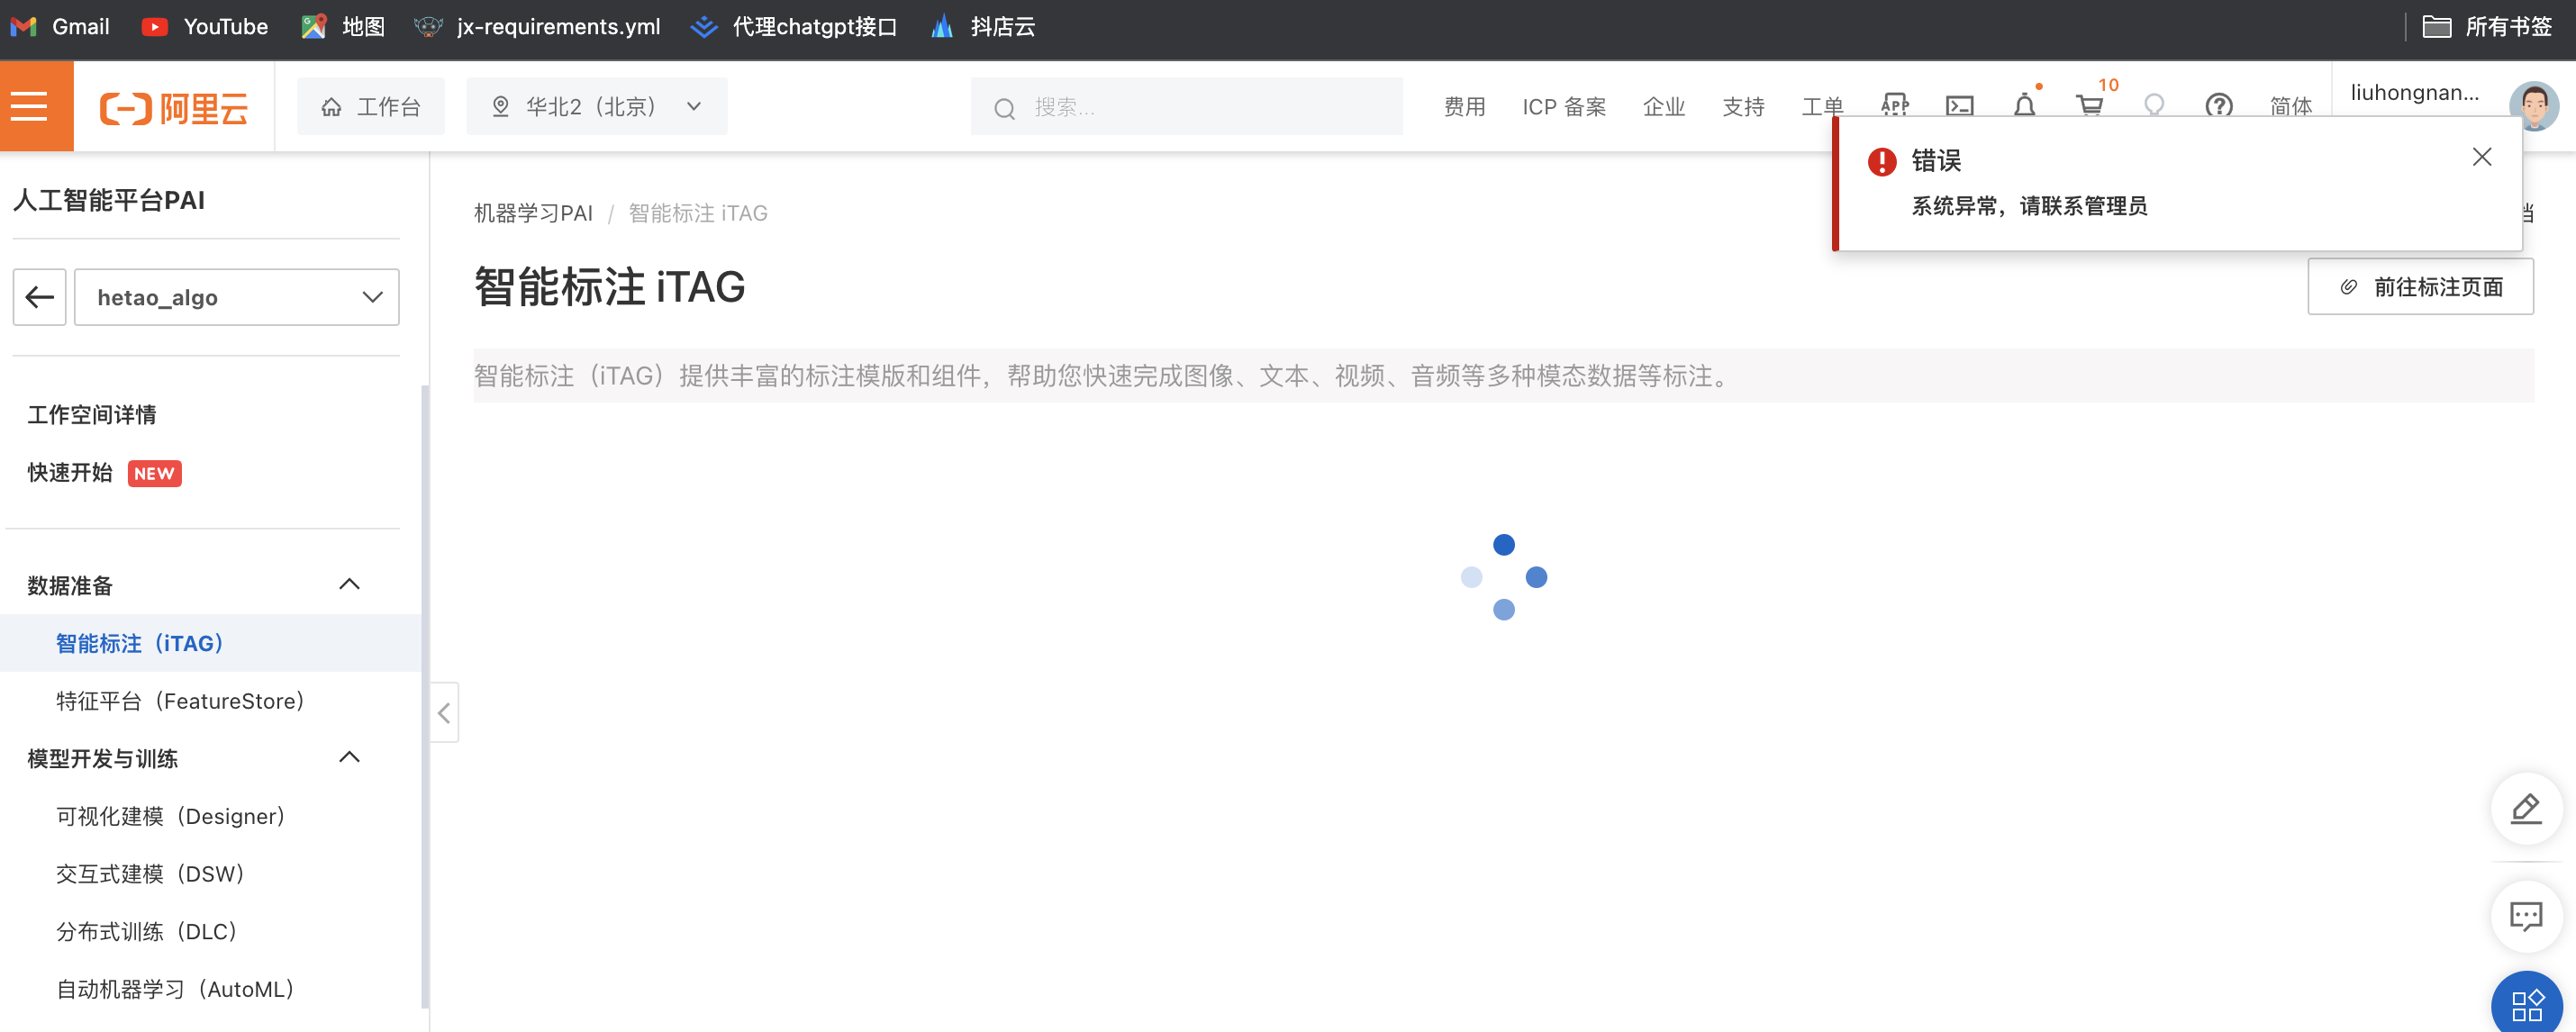Screen dimensions: 2576x1032
Task: Open the hetao_algo workspace dropdown
Action: pos(237,297)
